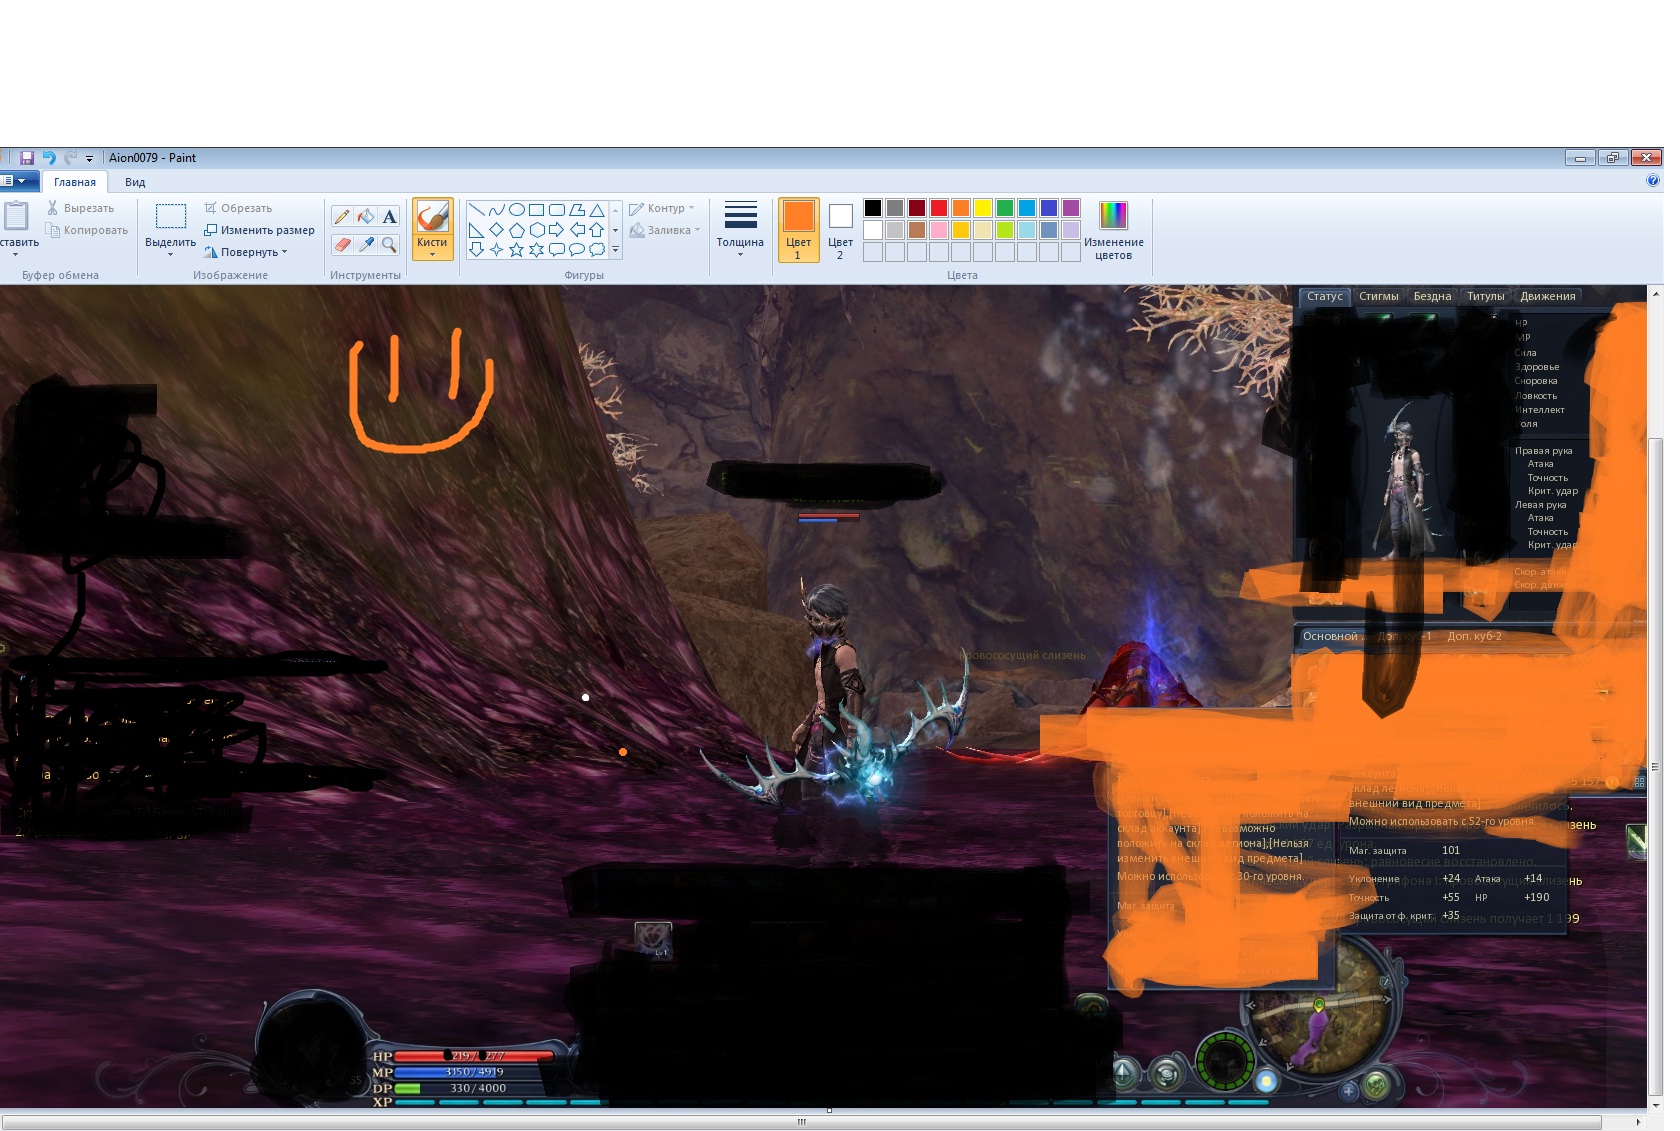Image resolution: width=1680 pixels, height=1131 pixels.
Task: Open the Paint application menu button
Action: (x=18, y=181)
